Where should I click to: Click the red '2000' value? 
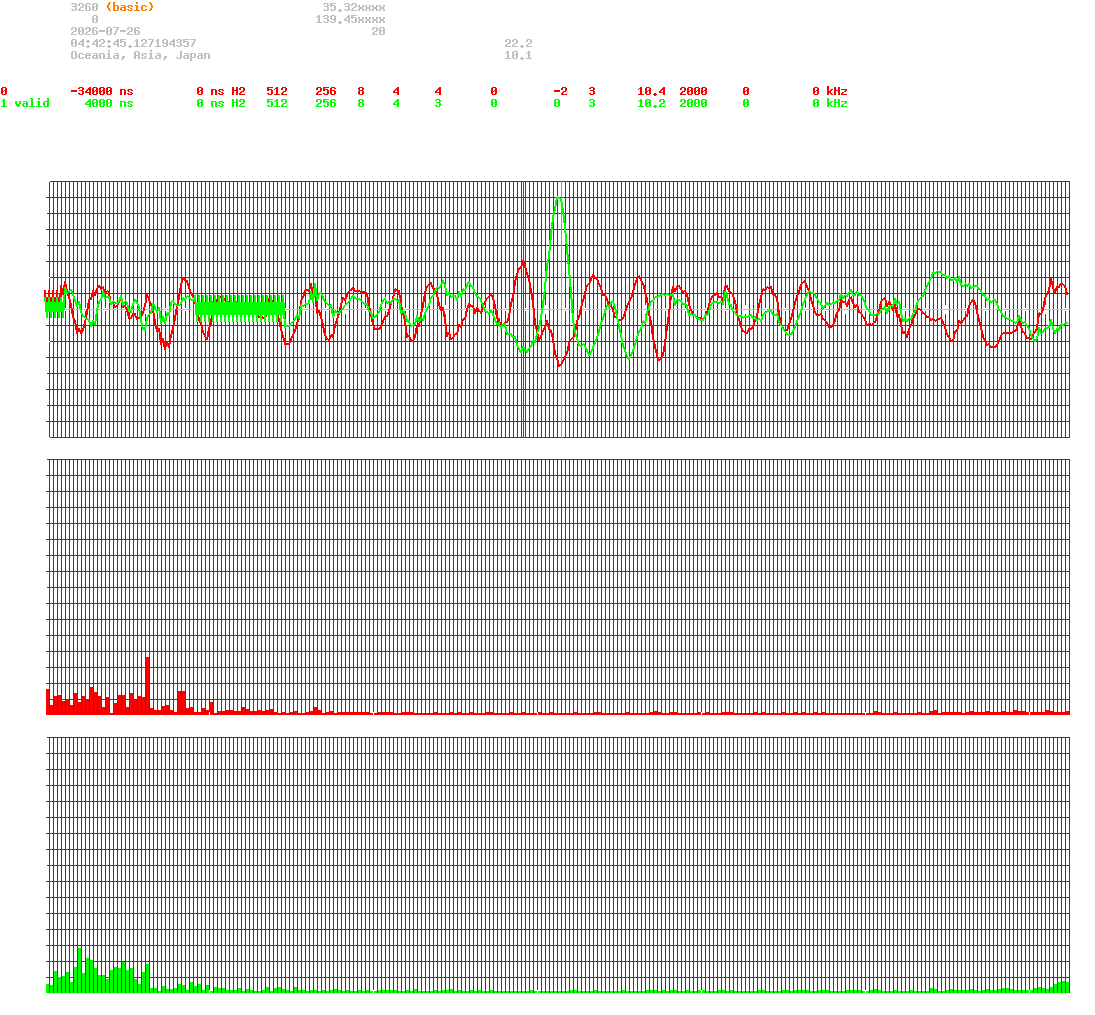point(693,92)
